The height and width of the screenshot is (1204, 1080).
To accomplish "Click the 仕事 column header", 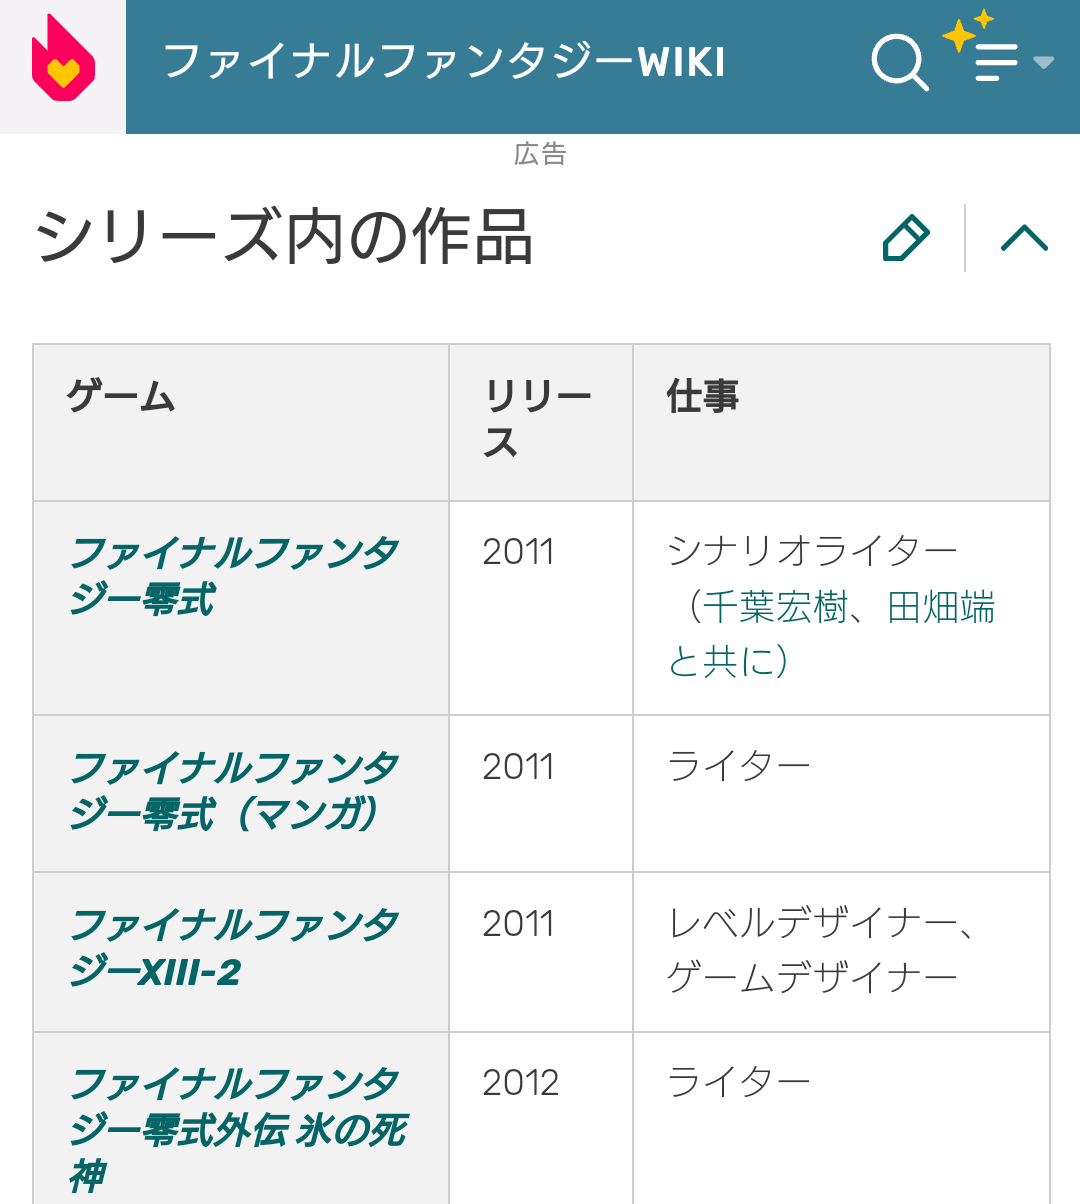I will coord(703,398).
